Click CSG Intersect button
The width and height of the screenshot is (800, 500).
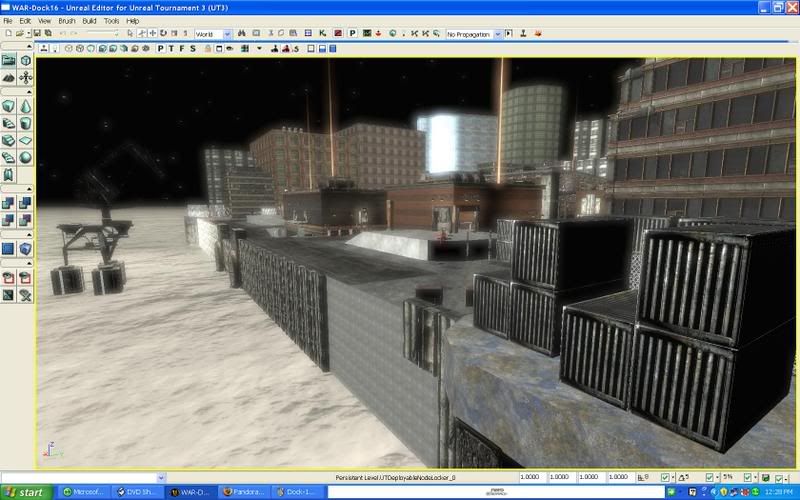[8, 220]
